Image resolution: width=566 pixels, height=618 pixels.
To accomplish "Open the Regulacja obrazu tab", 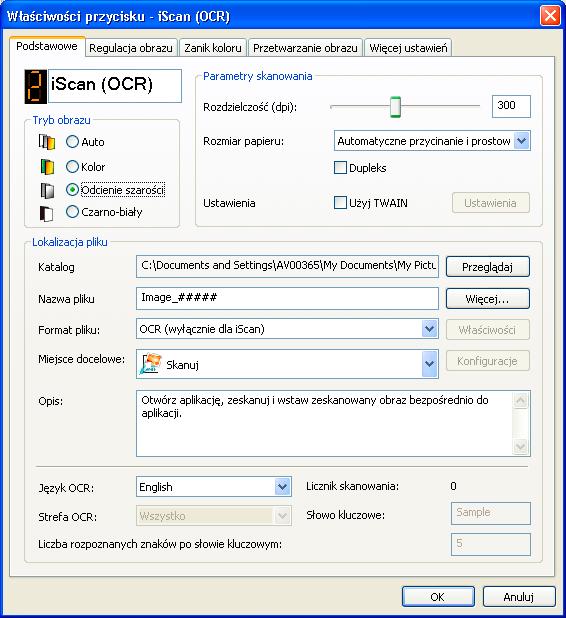I will pyautogui.click(x=131, y=48).
